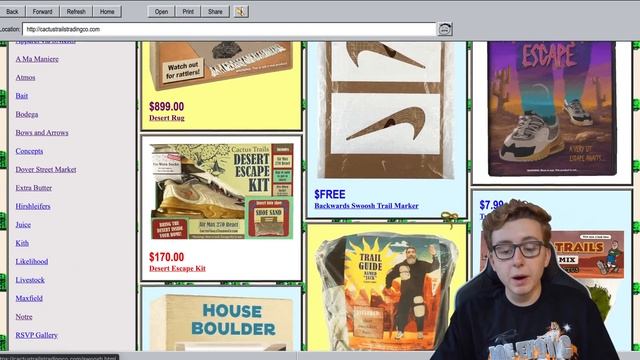The height and width of the screenshot is (360, 640).
Task: Click the backwards swoosh stencil image
Action: [386, 109]
